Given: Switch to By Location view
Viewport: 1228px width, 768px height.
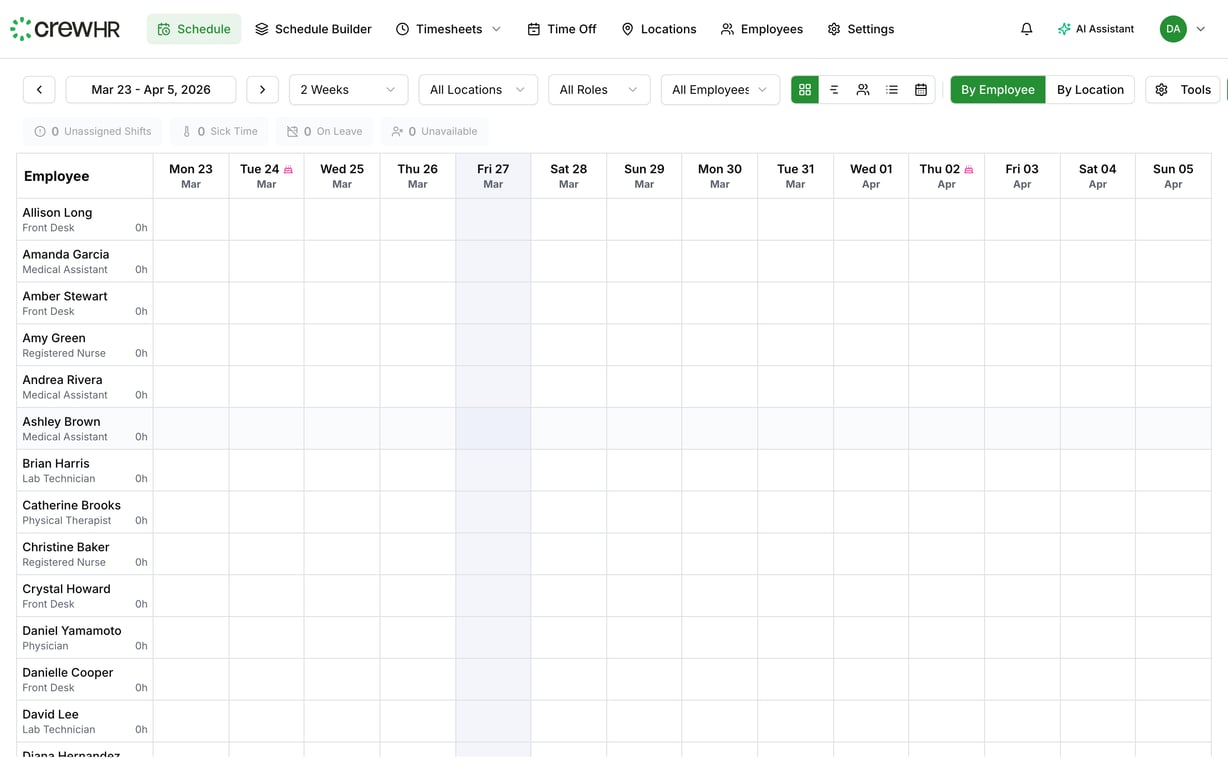Looking at the screenshot, I should pos(1091,89).
